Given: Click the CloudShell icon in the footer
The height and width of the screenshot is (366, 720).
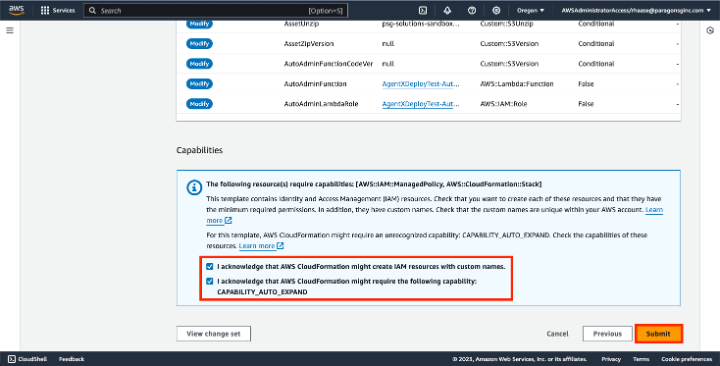Looking at the screenshot, I should tap(12, 359).
